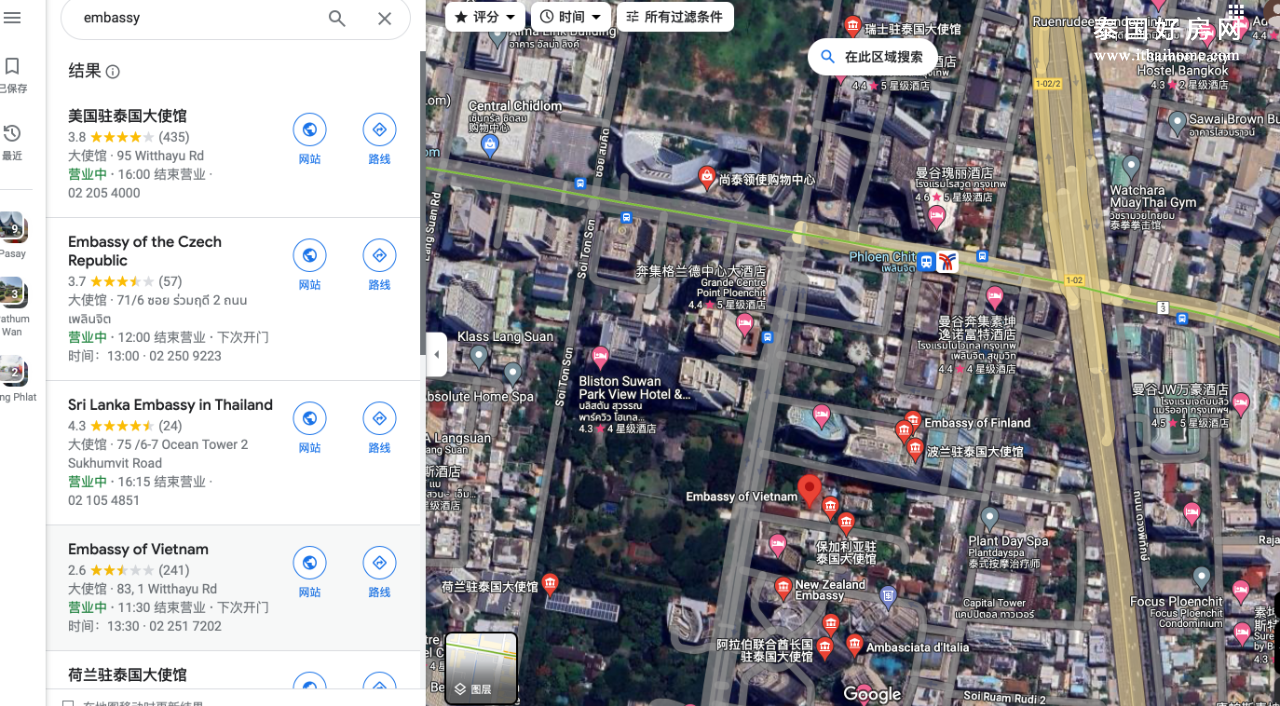The height and width of the screenshot is (706, 1280).
Task: Click the Embassy of Finland map pin
Action: (912, 421)
